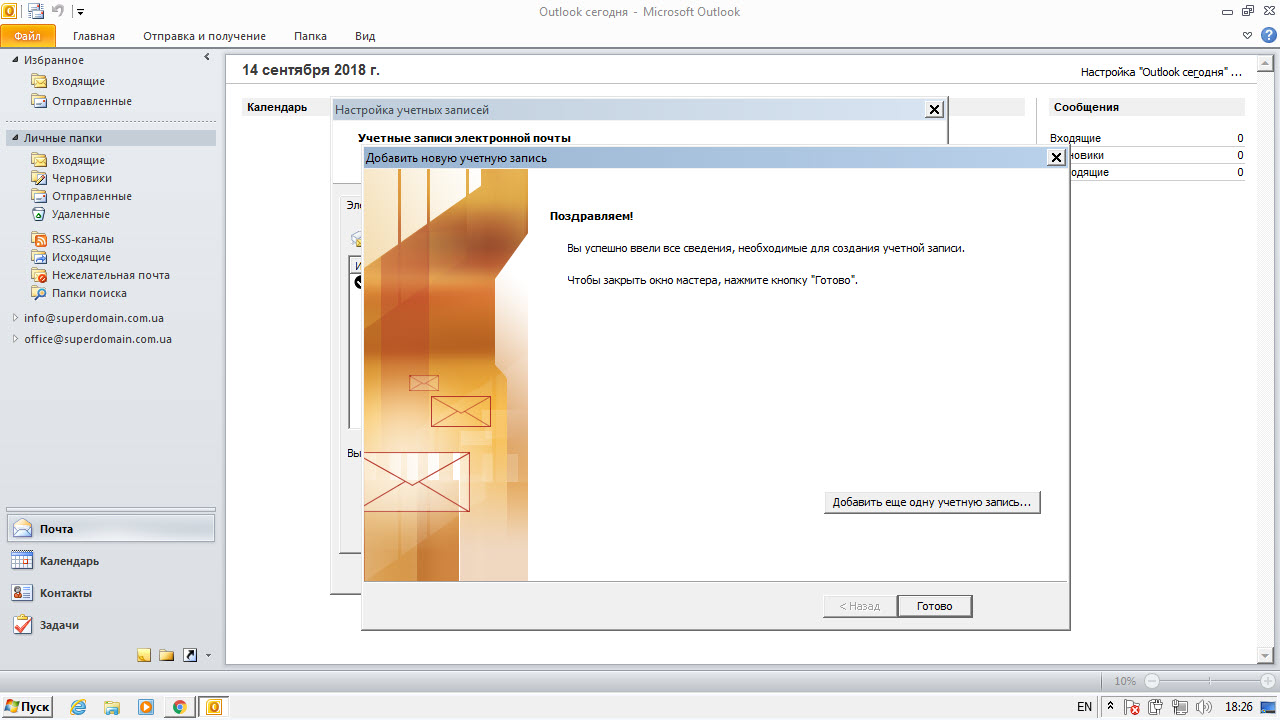Open Google Chrome from the taskbar
The width and height of the screenshot is (1280, 720).
click(180, 707)
